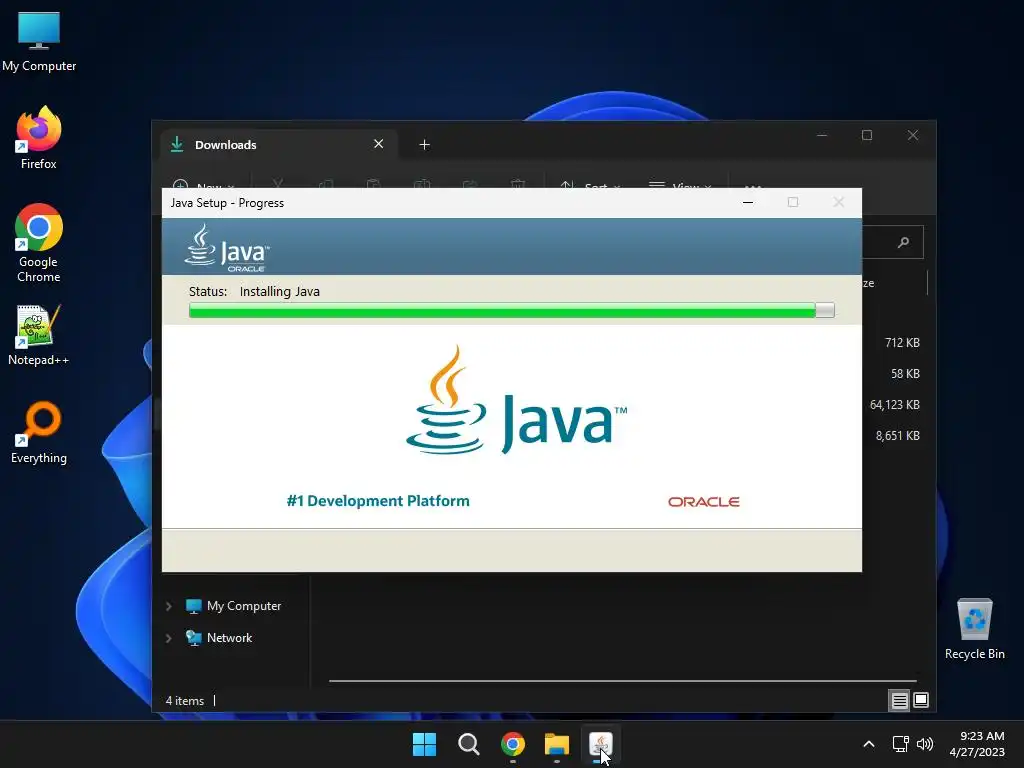Viewport: 1024px width, 768px height.
Task: Open volume control tray icon
Action: [925, 744]
